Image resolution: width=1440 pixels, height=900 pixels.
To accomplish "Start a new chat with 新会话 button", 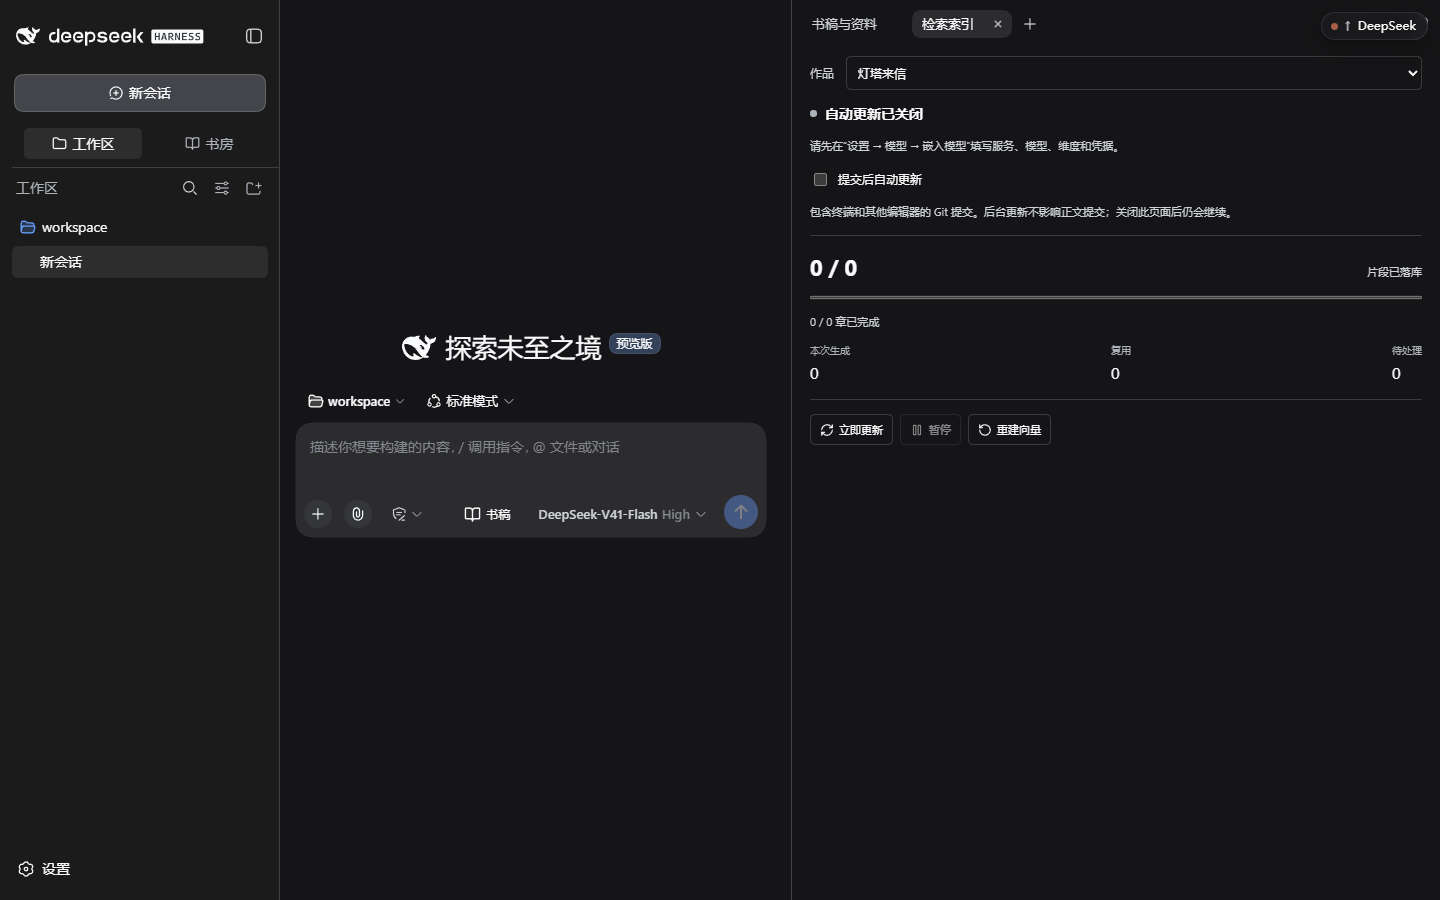I will click(140, 93).
